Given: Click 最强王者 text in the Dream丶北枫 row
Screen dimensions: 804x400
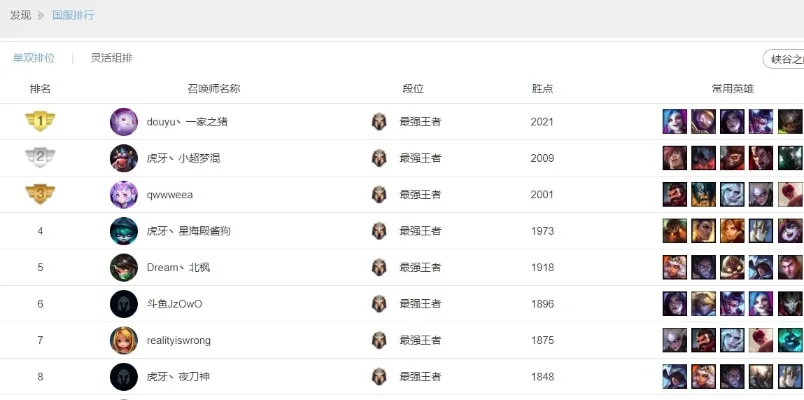Looking at the screenshot, I should 420,268.
